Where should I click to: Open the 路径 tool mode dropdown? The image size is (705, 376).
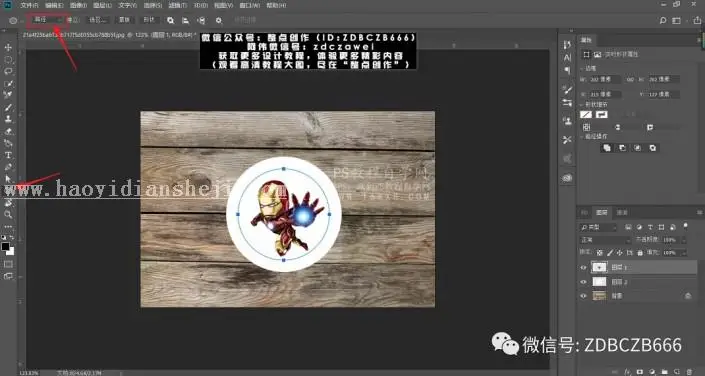click(47, 20)
